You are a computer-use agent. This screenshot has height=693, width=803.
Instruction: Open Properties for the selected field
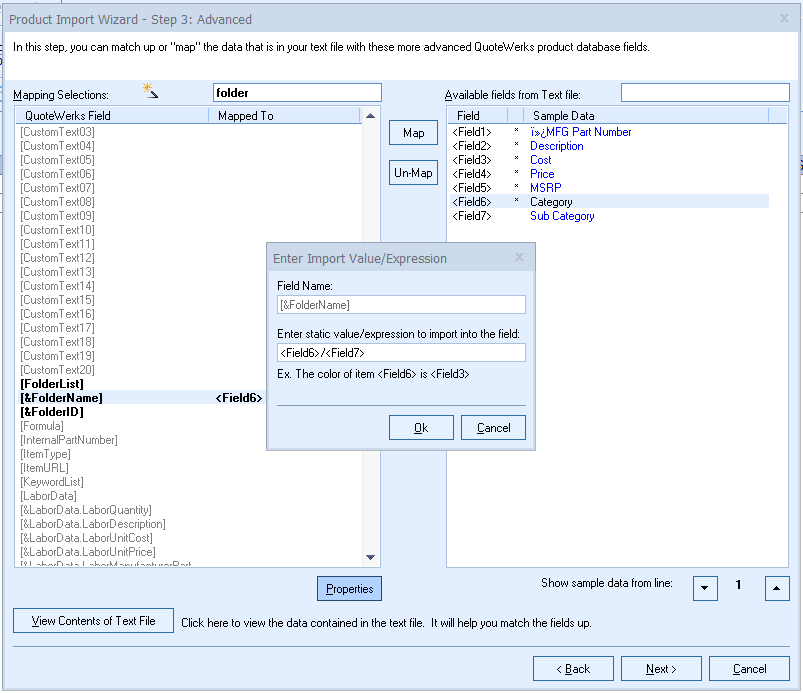[x=349, y=589]
